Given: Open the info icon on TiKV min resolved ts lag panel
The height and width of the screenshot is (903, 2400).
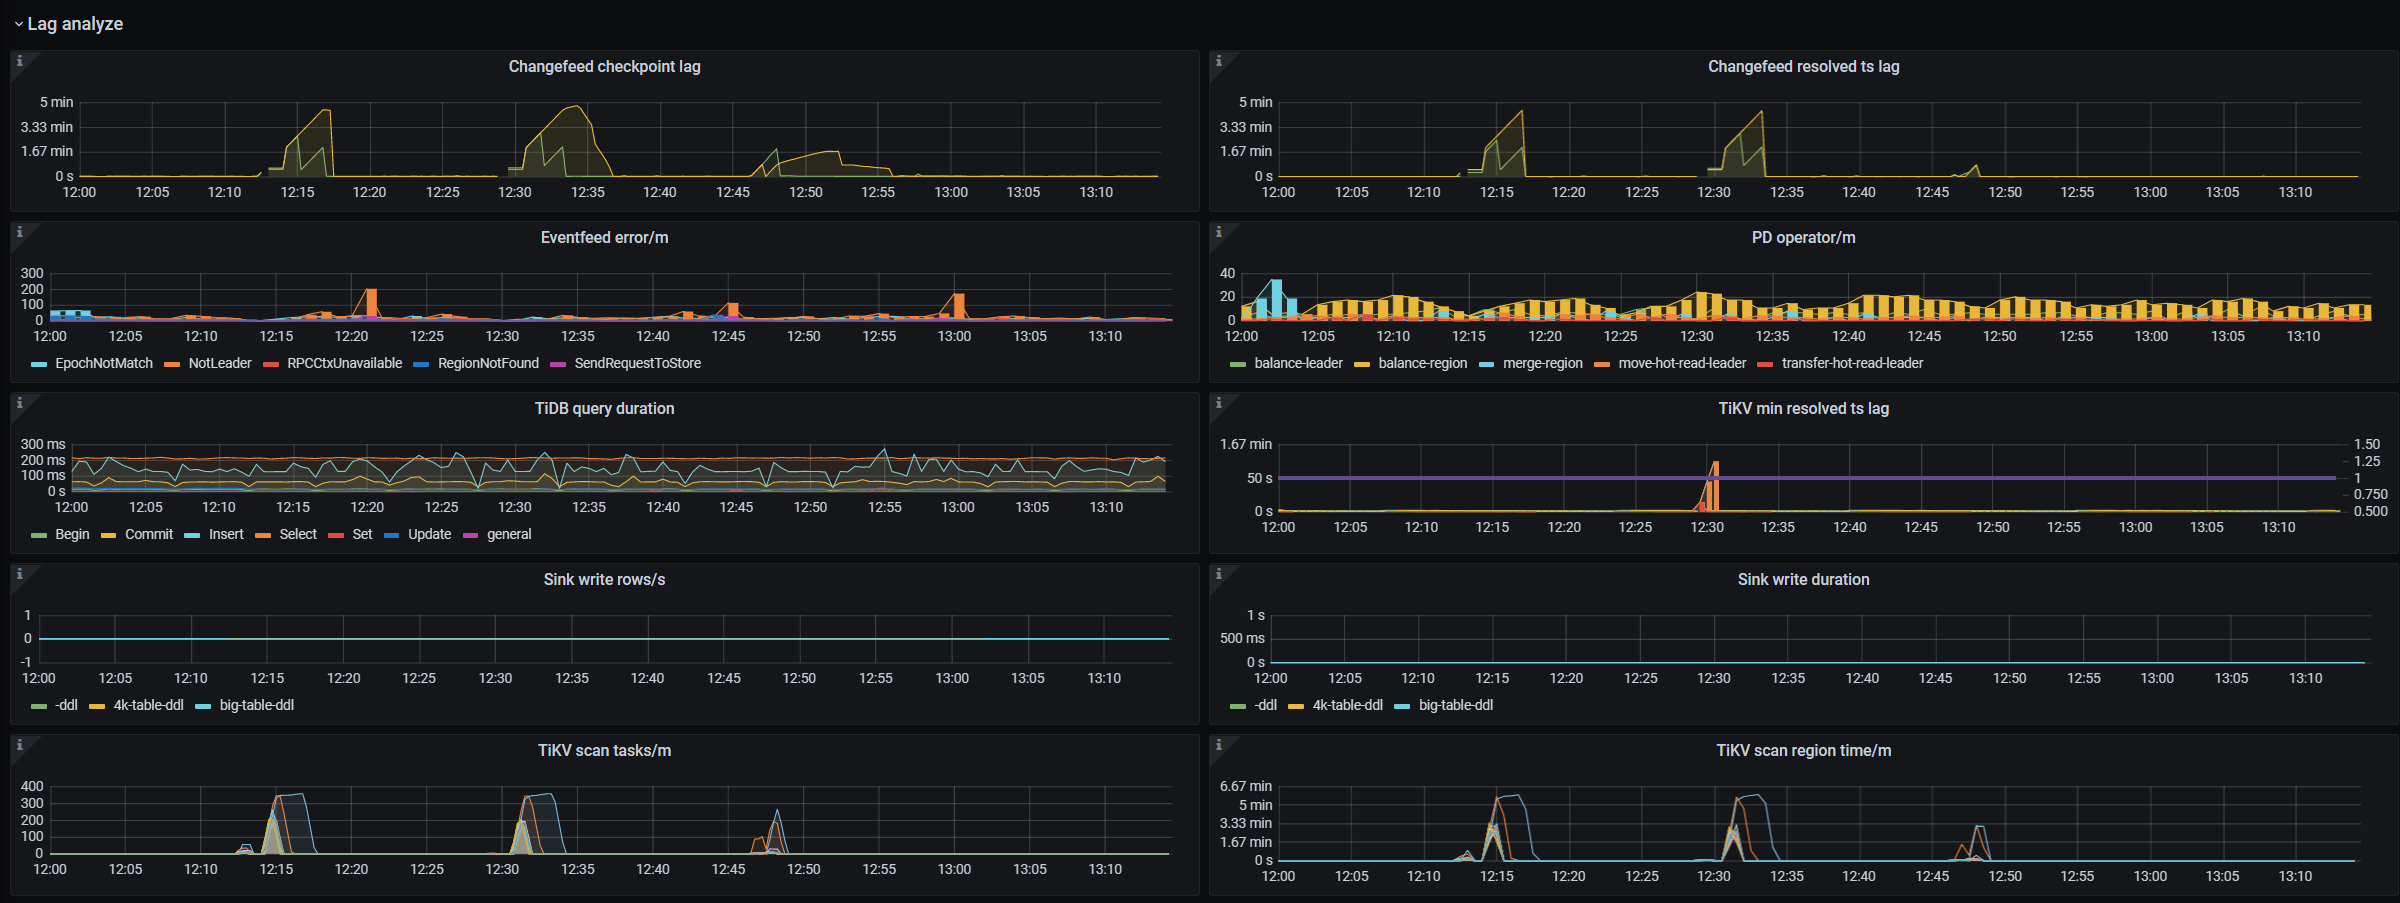Looking at the screenshot, I should tap(1219, 403).
